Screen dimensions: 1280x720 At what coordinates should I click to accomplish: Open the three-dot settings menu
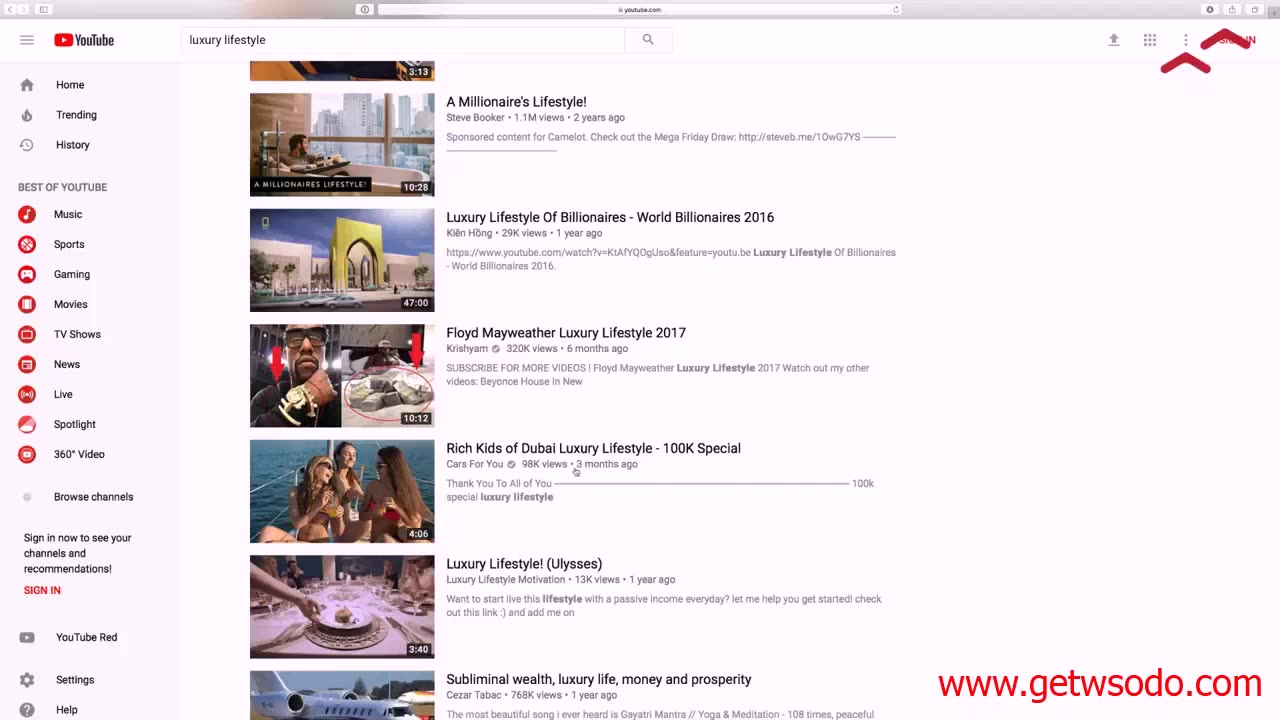click(x=1186, y=40)
